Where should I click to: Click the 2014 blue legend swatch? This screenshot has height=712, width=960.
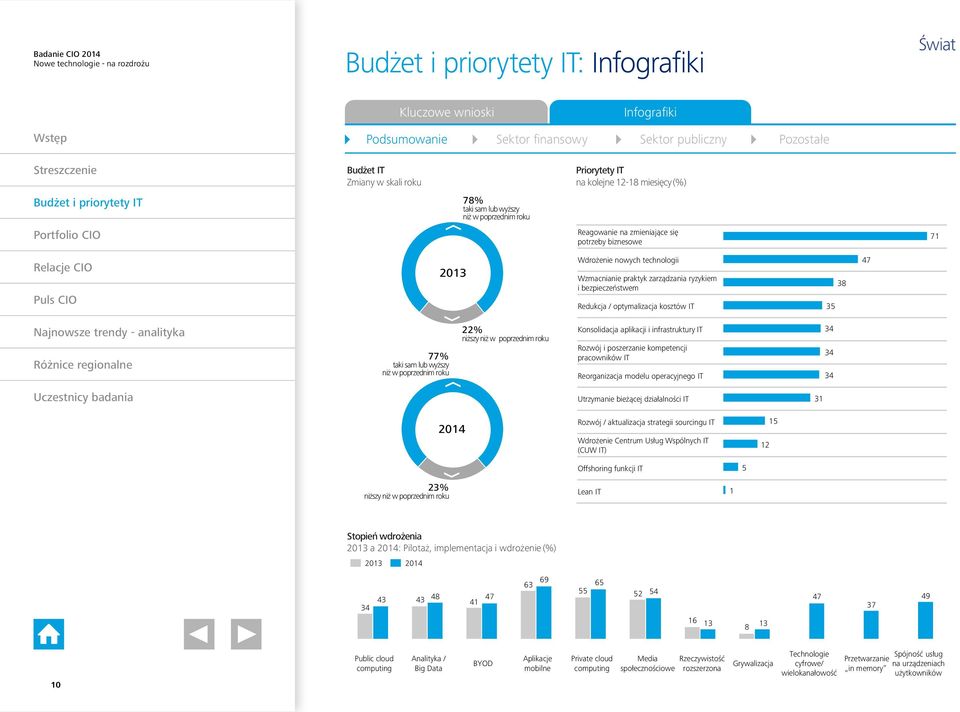396,563
